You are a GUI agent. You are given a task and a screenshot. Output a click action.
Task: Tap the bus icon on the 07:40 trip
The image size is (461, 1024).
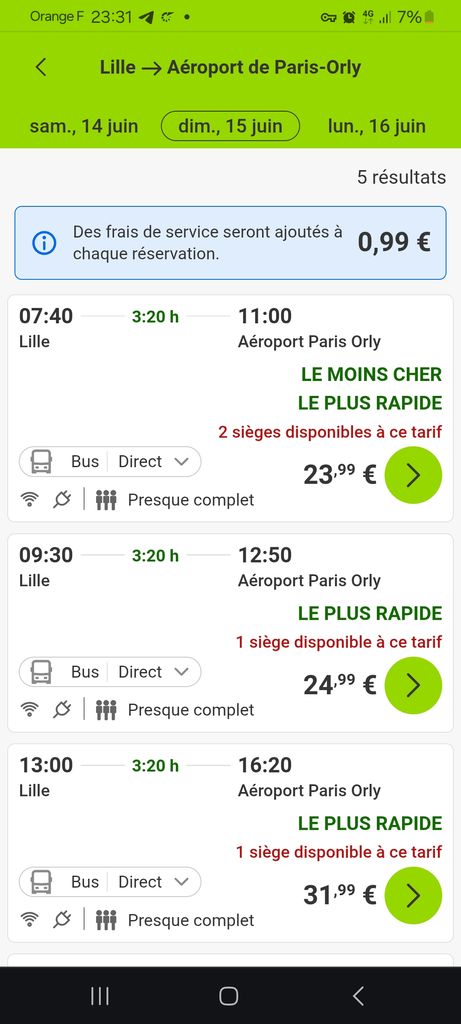pyautogui.click(x=42, y=462)
